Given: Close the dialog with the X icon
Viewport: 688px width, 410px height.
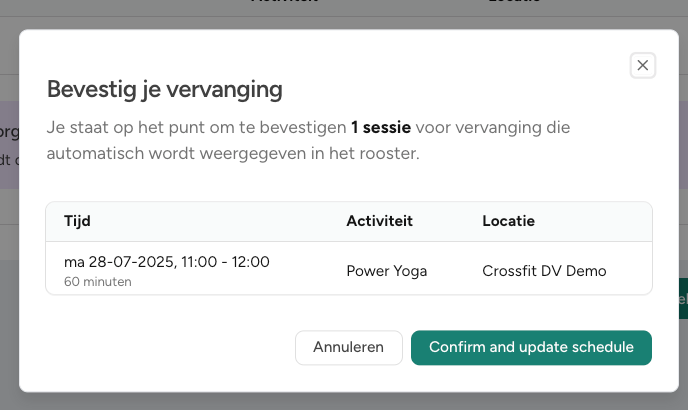Looking at the screenshot, I should pyautogui.click(x=642, y=65).
